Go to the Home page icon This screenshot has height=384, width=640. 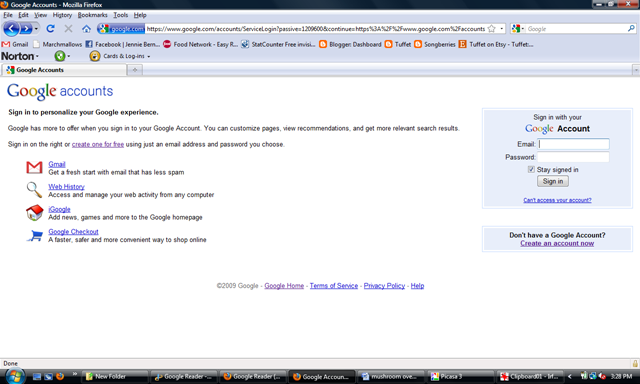tap(86, 29)
